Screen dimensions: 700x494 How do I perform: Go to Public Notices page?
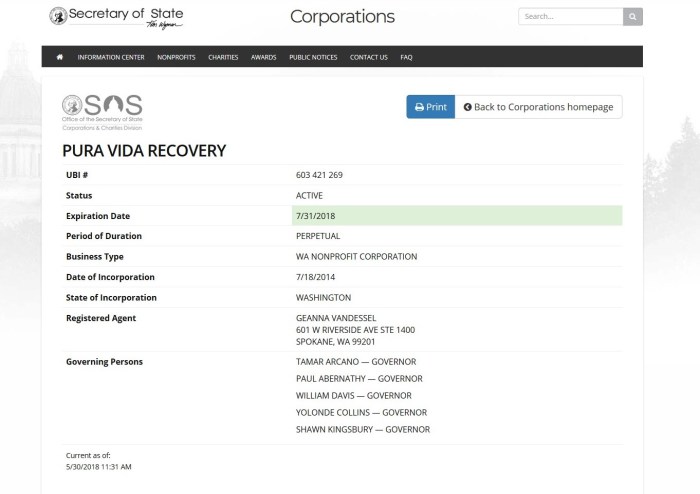pos(314,57)
